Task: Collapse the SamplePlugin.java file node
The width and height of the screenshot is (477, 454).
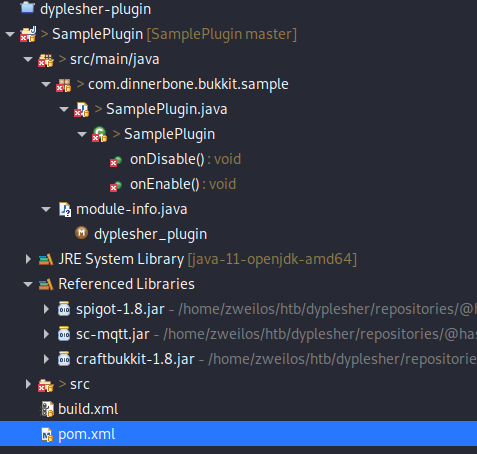Action: [x=64, y=109]
